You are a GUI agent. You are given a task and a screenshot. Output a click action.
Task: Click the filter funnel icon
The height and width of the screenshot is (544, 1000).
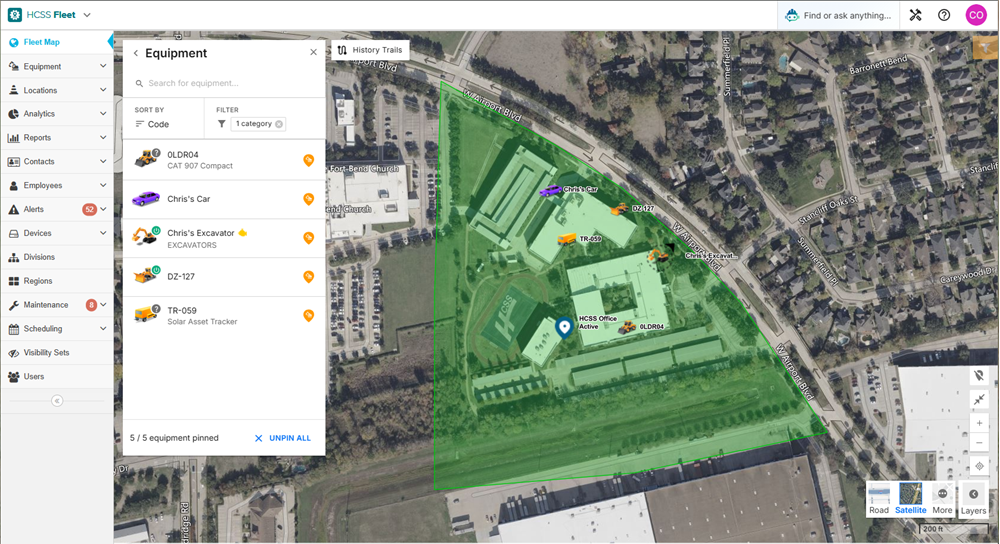[x=221, y=124]
